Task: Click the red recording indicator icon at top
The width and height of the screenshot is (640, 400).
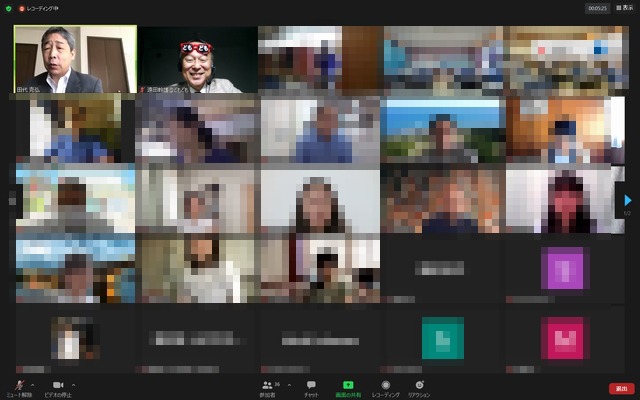Action: (x=20, y=7)
